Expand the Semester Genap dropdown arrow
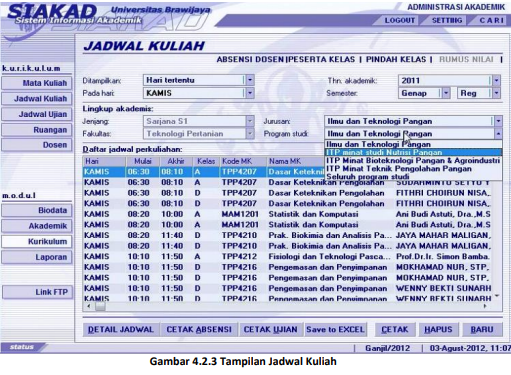The height and width of the screenshot is (375, 511). pos(446,93)
